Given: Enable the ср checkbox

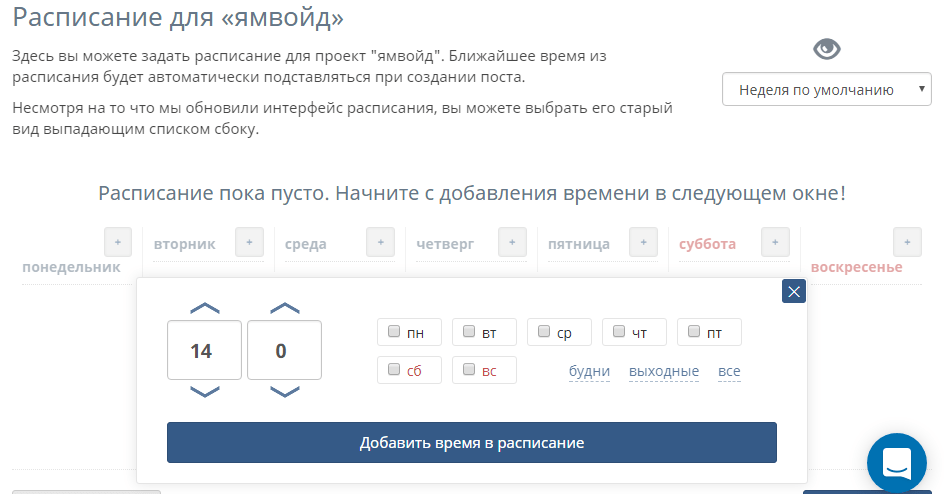Looking at the screenshot, I should (545, 331).
